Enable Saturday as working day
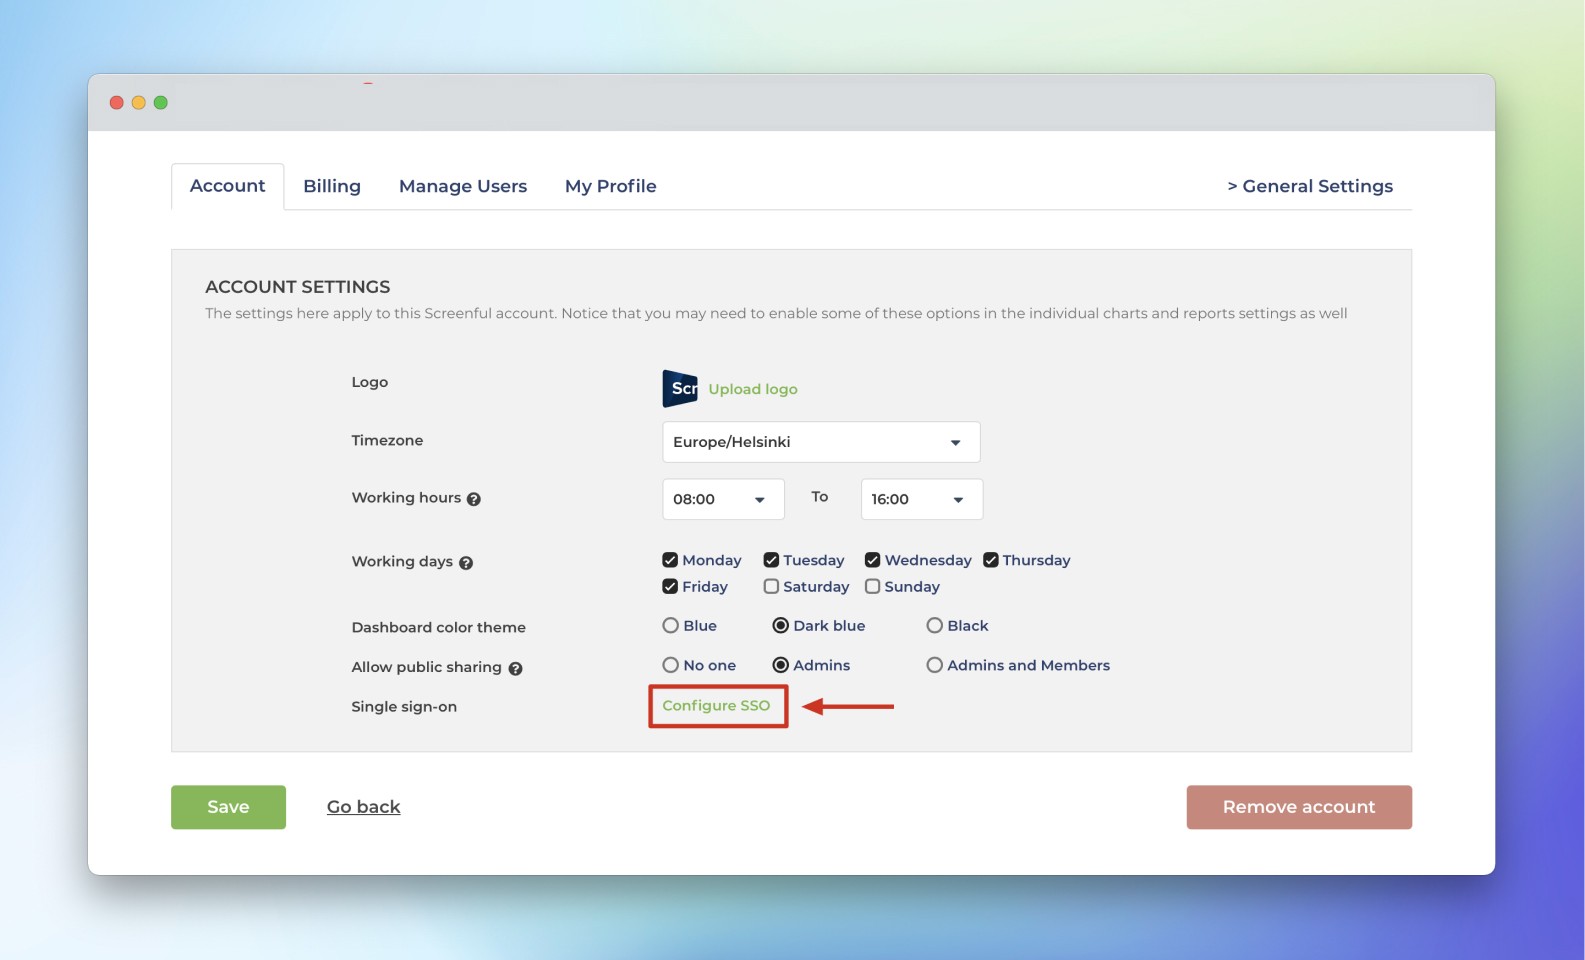 [x=771, y=586]
